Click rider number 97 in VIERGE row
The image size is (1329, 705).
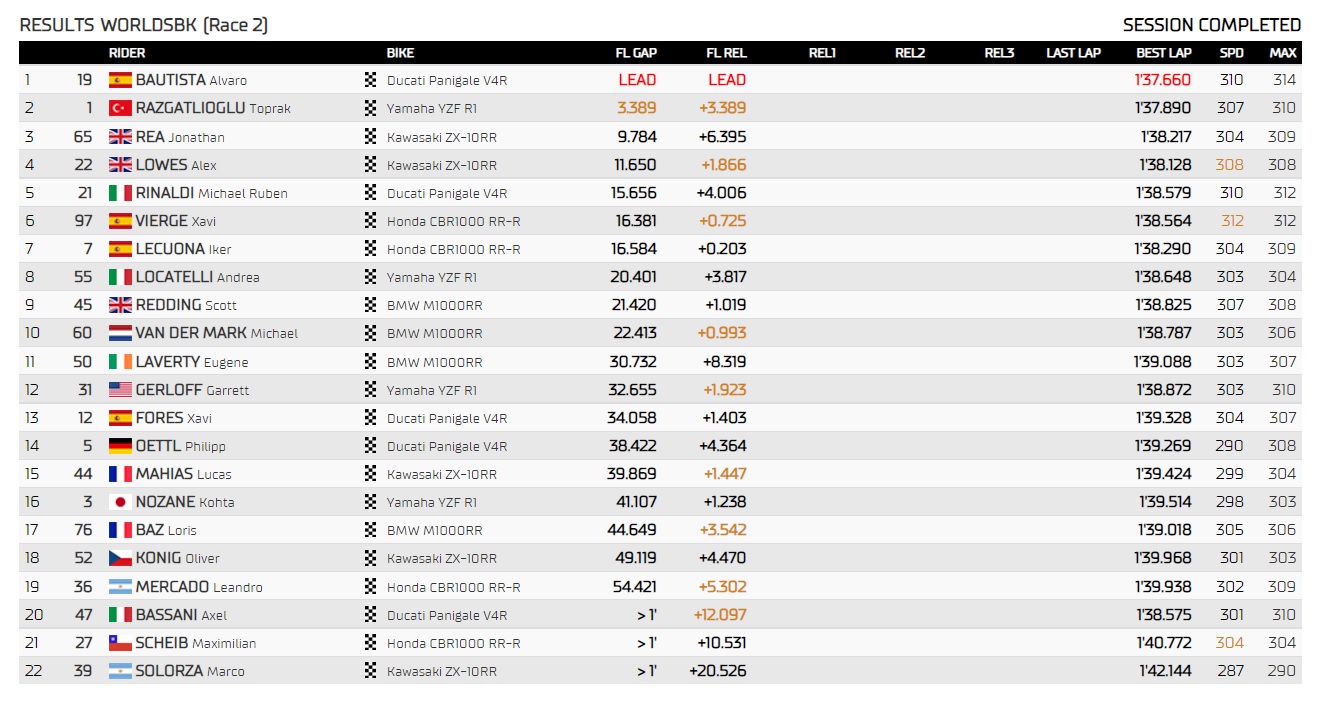[x=83, y=221]
